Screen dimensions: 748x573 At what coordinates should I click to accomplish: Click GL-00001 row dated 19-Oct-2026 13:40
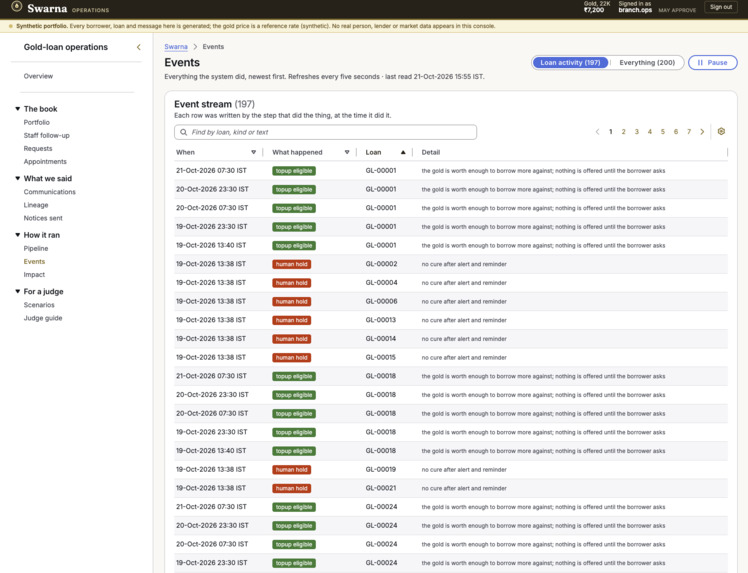point(451,245)
